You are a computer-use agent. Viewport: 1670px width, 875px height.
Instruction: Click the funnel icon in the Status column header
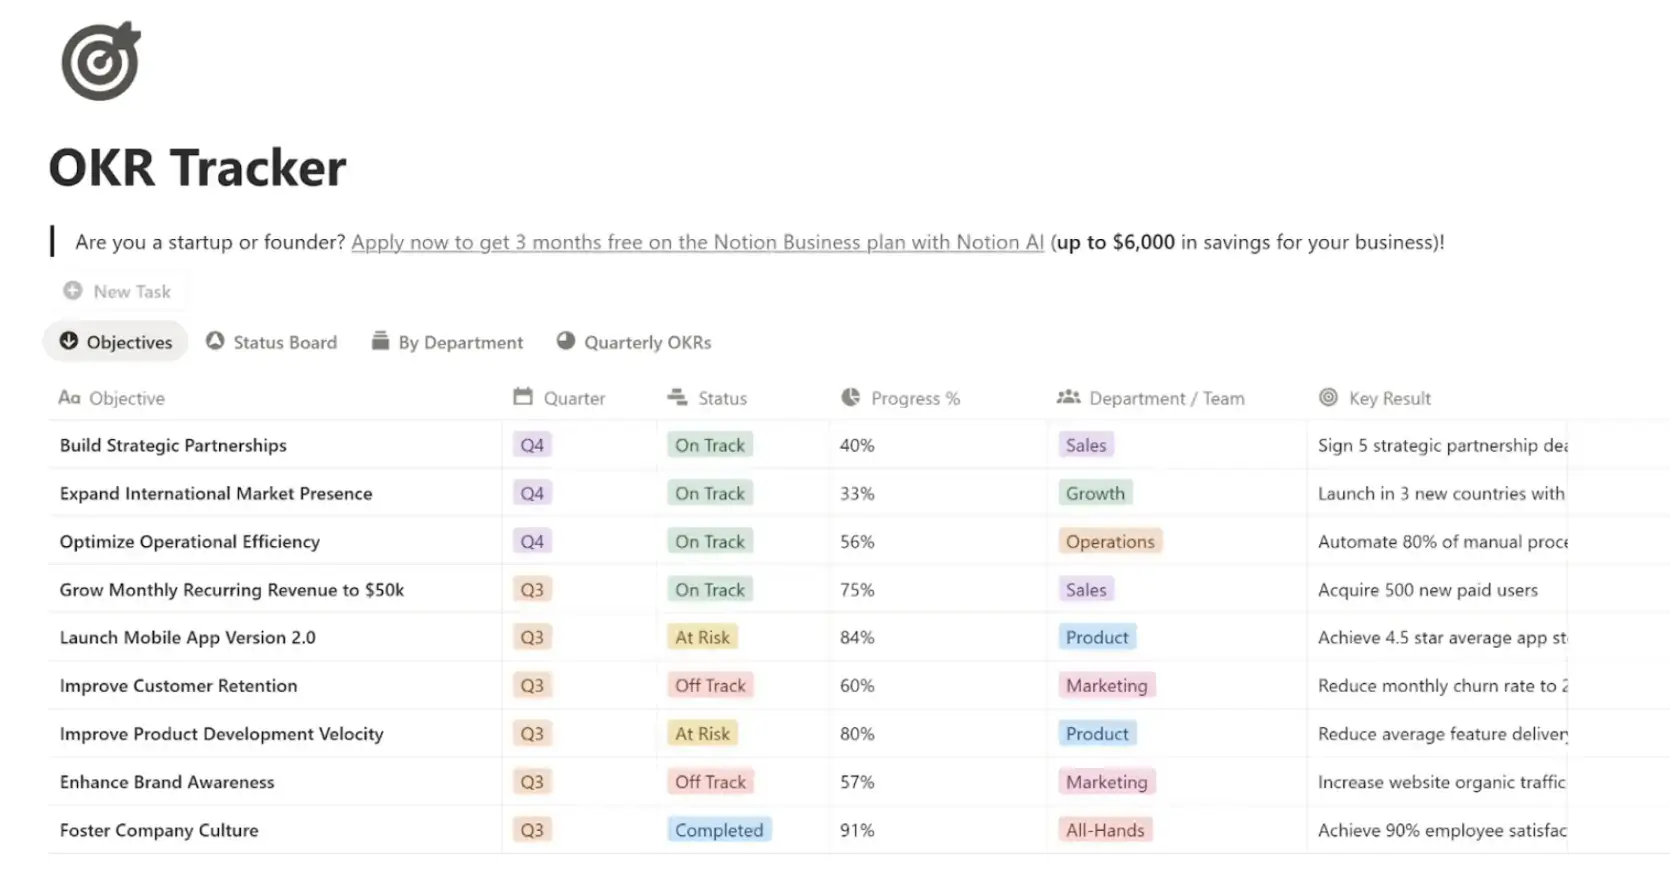click(x=677, y=397)
